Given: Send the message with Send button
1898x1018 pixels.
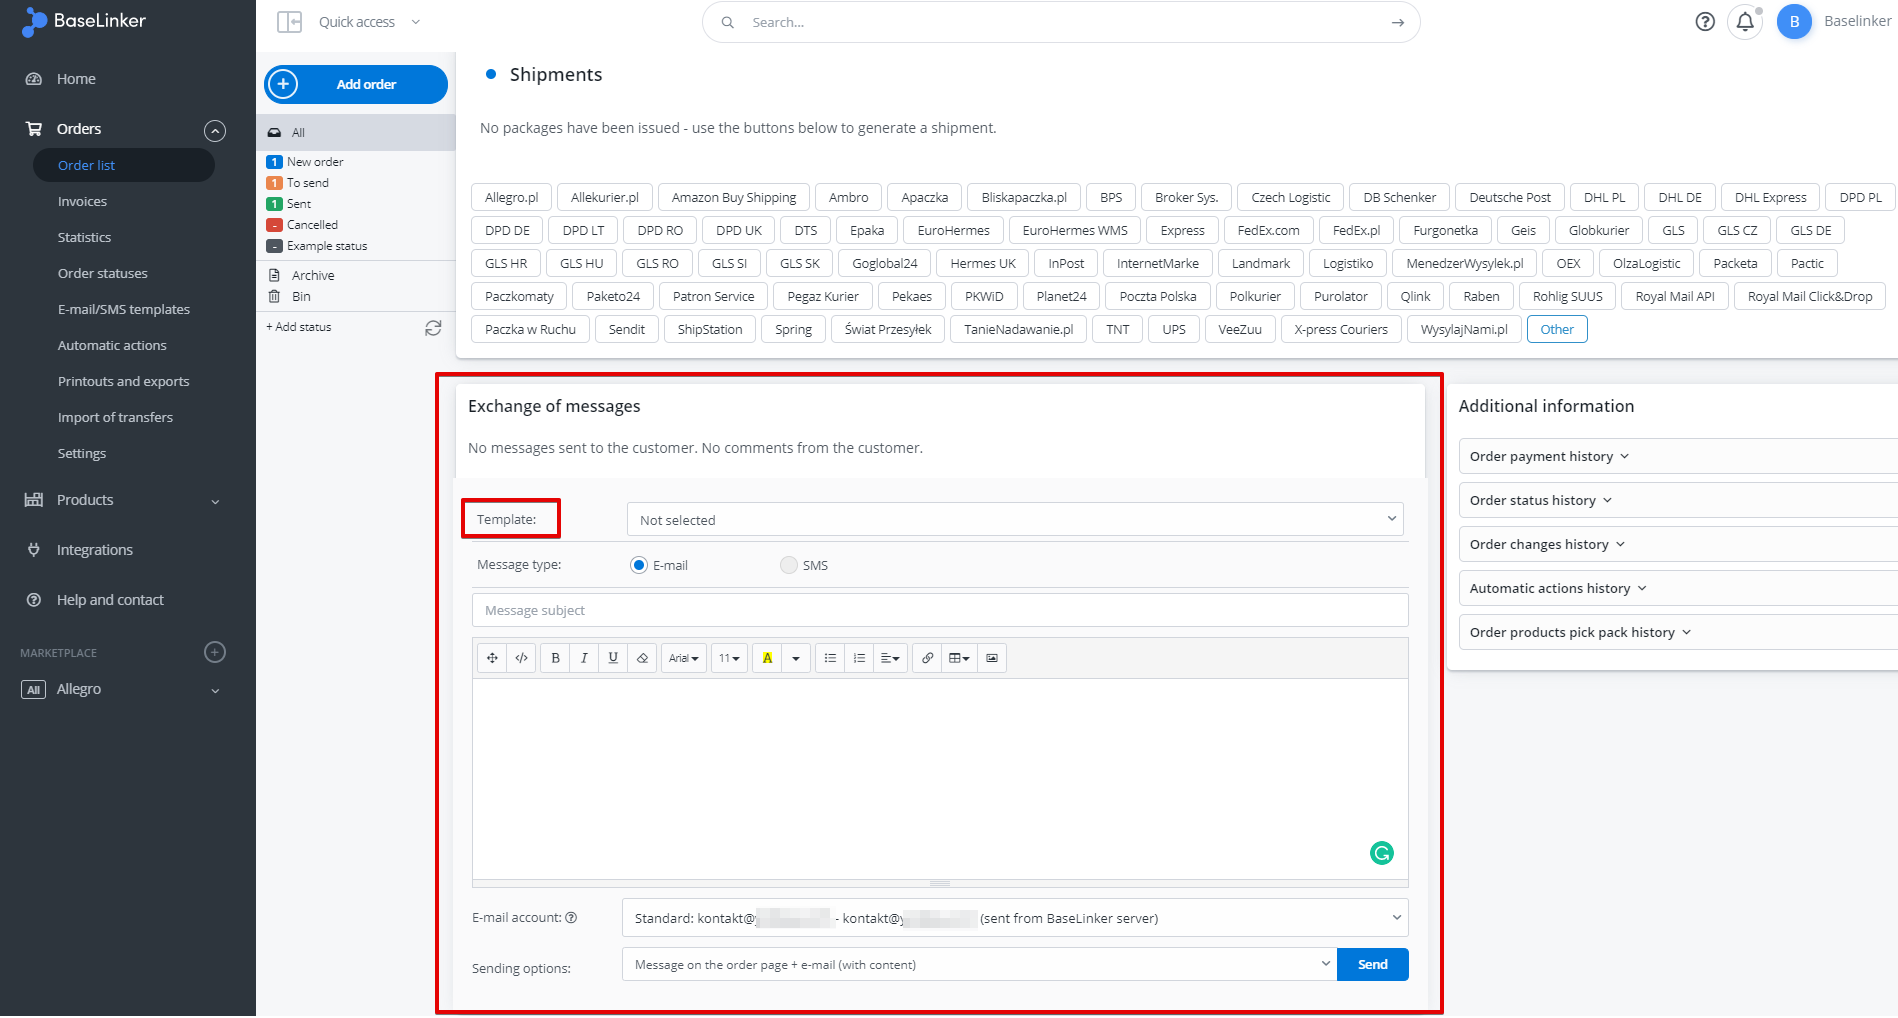Looking at the screenshot, I should (1373, 965).
